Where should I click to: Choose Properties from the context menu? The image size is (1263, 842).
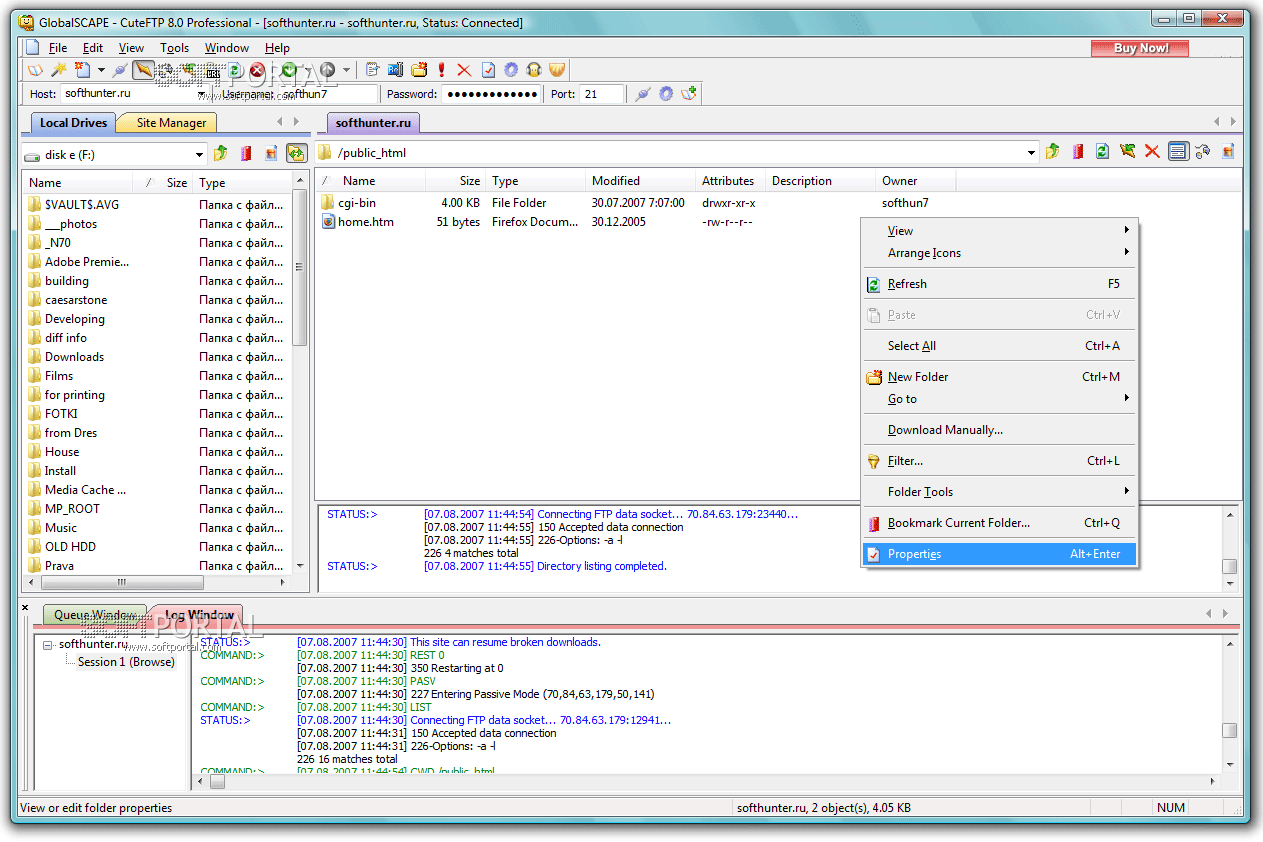tap(914, 554)
